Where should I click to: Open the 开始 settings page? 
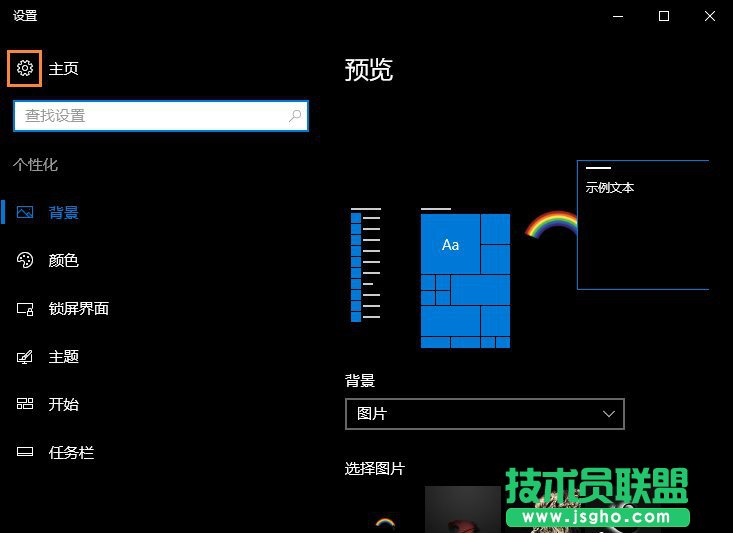click(64, 404)
